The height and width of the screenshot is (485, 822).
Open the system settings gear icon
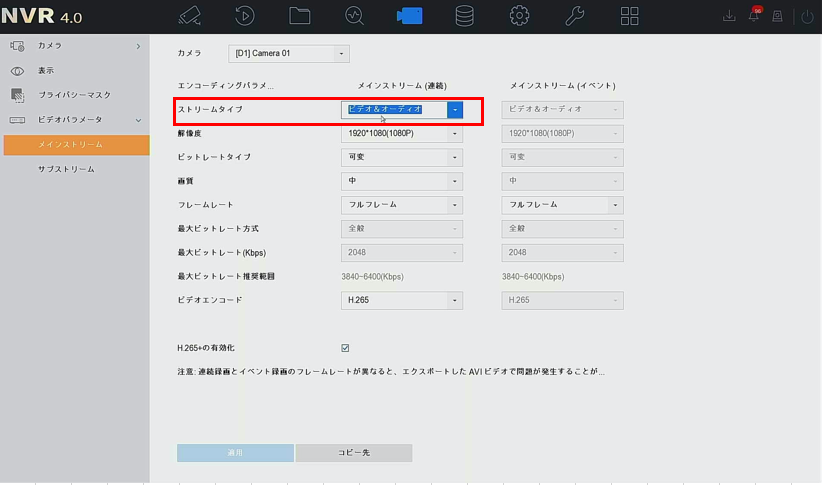pos(519,16)
